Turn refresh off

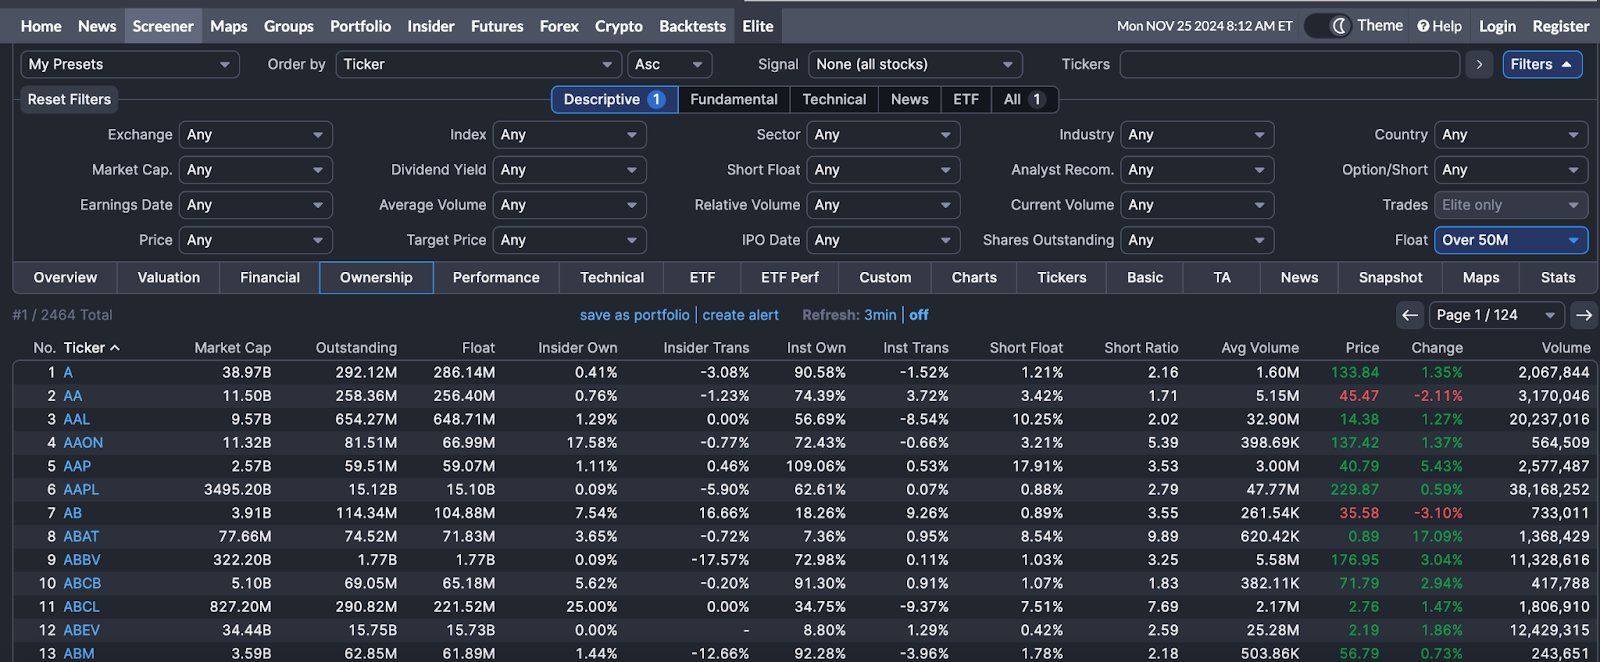(918, 315)
